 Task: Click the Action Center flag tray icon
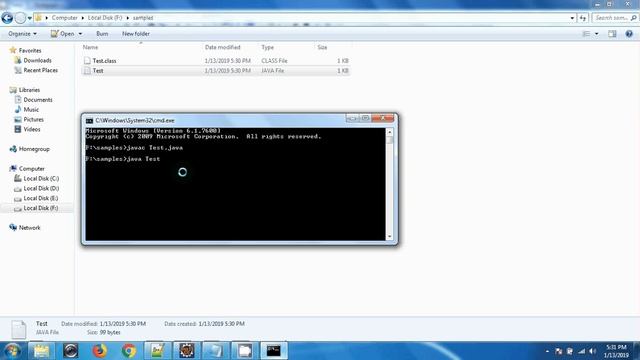click(x=558, y=351)
